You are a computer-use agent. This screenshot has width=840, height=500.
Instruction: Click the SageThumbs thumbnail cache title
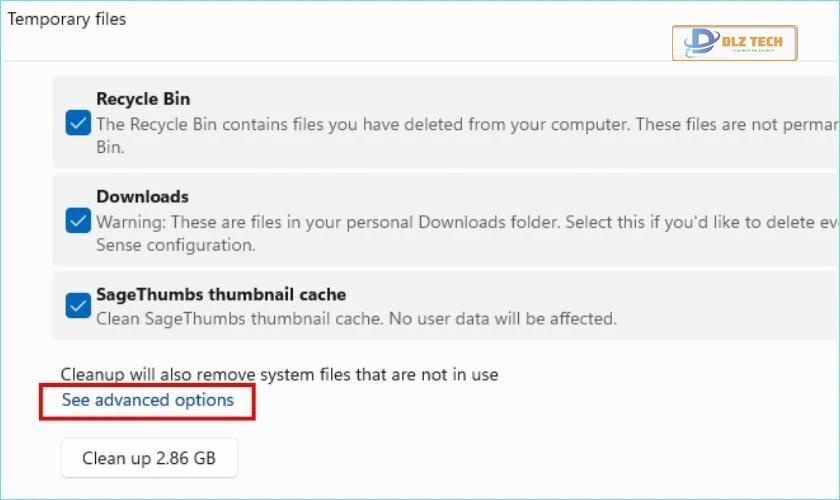click(221, 295)
